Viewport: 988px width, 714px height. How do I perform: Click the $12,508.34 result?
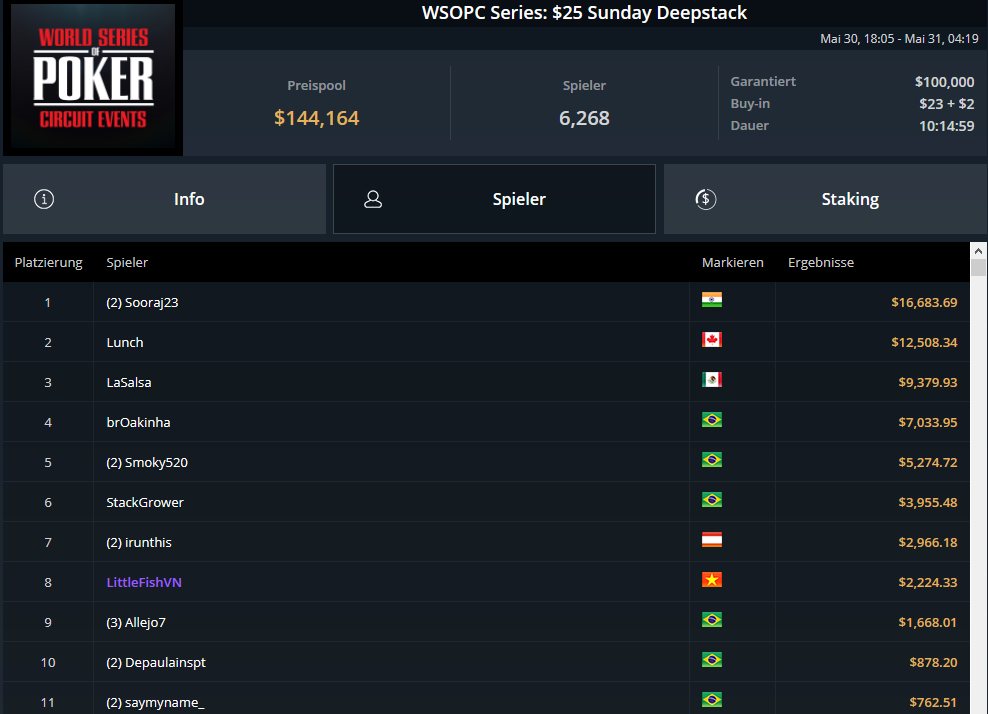(x=924, y=342)
